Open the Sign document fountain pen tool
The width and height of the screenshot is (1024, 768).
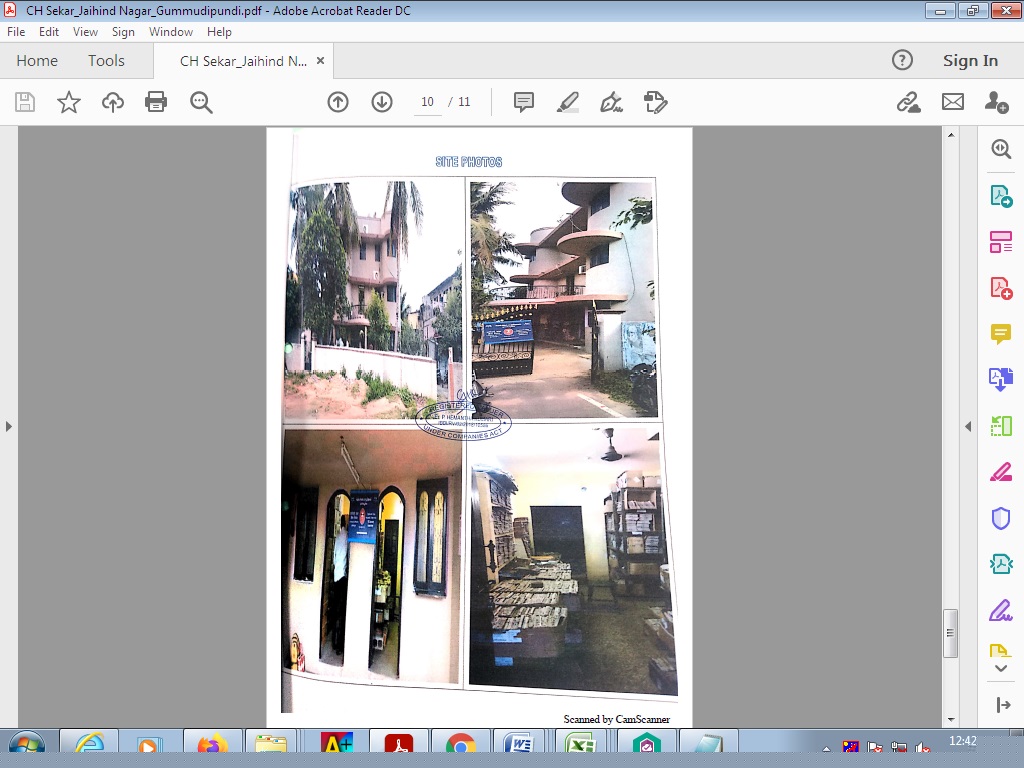click(x=611, y=102)
